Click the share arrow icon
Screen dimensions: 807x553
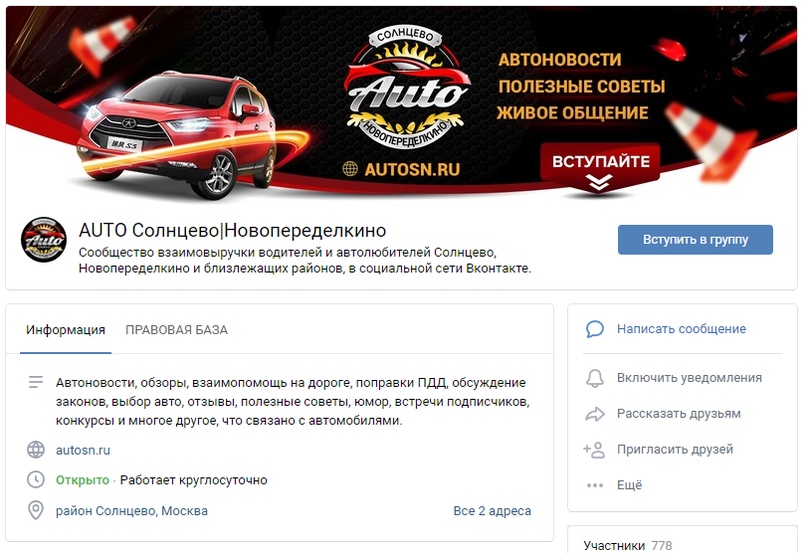click(x=594, y=414)
